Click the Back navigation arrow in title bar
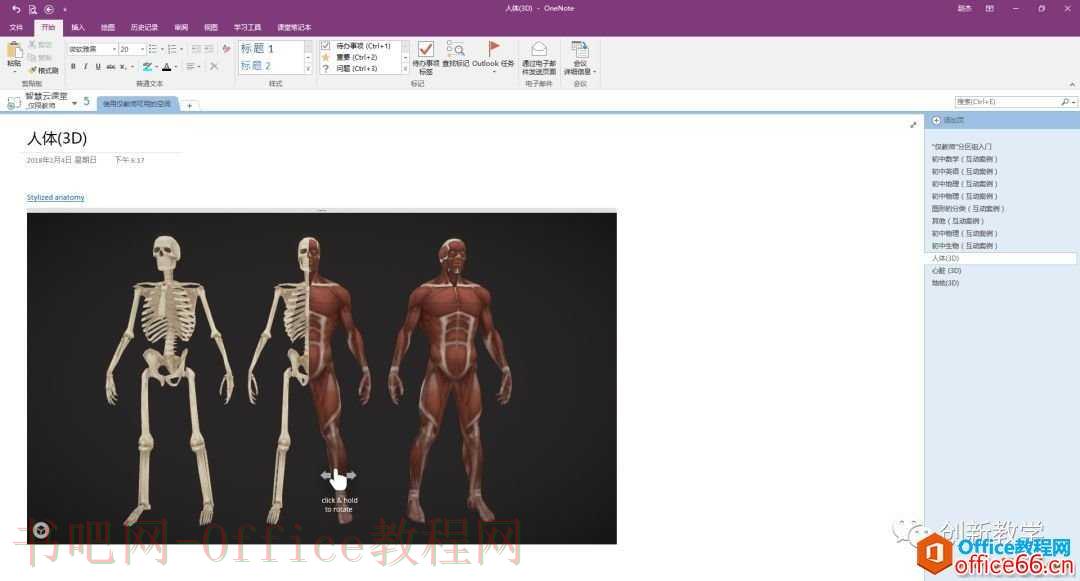The height and width of the screenshot is (581, 1080). [49, 9]
